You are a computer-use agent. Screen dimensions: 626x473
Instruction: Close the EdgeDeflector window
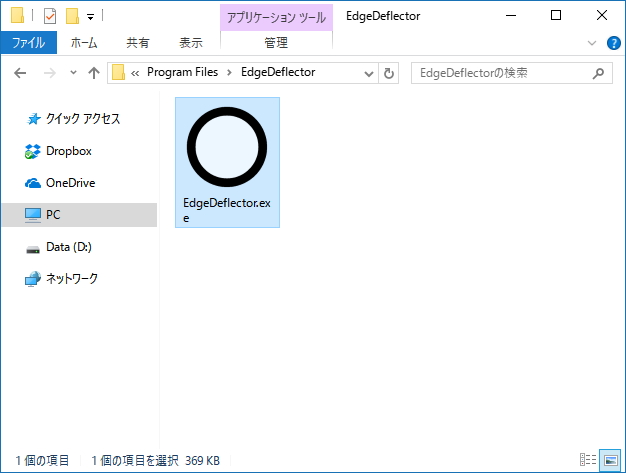coord(602,16)
